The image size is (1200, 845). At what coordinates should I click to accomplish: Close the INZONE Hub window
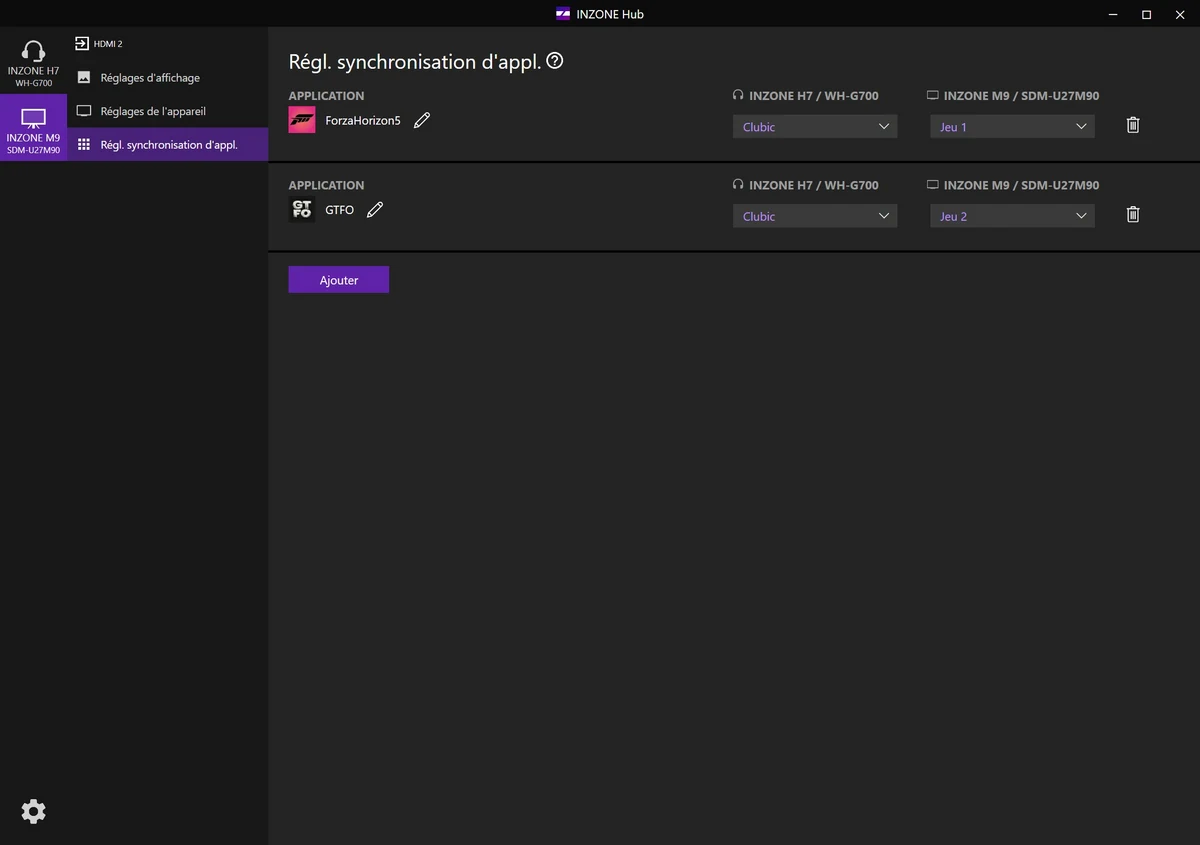pyautogui.click(x=1180, y=14)
